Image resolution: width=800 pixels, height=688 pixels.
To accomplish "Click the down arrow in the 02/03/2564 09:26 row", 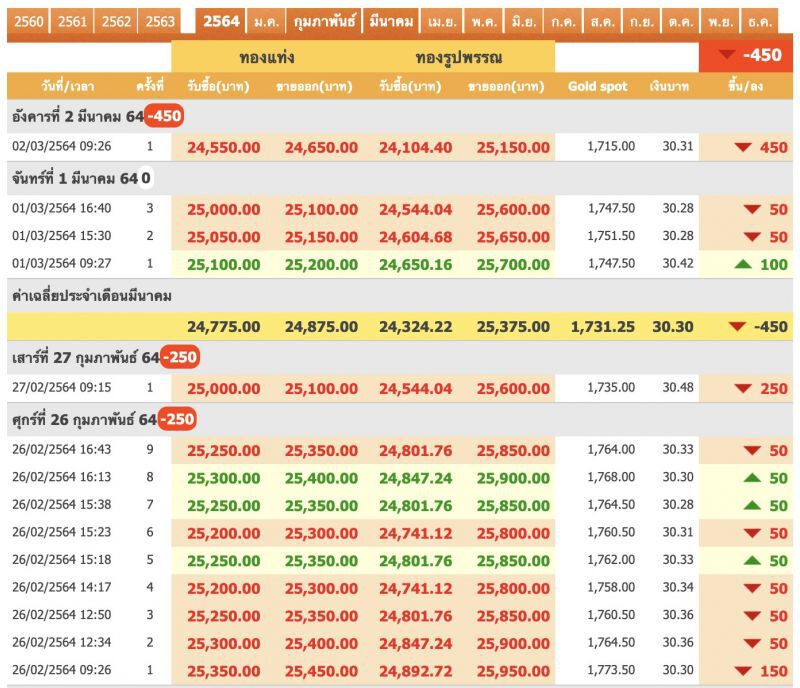I will tap(742, 147).
